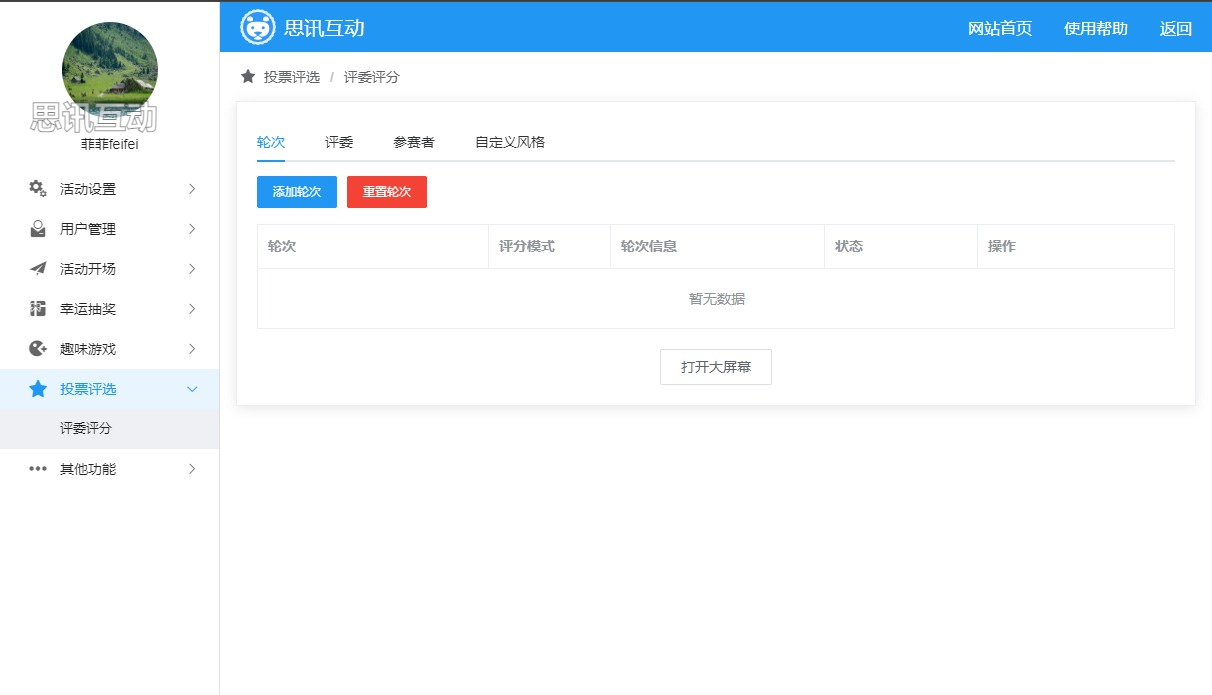Screen dimensions: 1212x695
Task: Click the red 重置轮次 button
Action: pyautogui.click(x=387, y=192)
